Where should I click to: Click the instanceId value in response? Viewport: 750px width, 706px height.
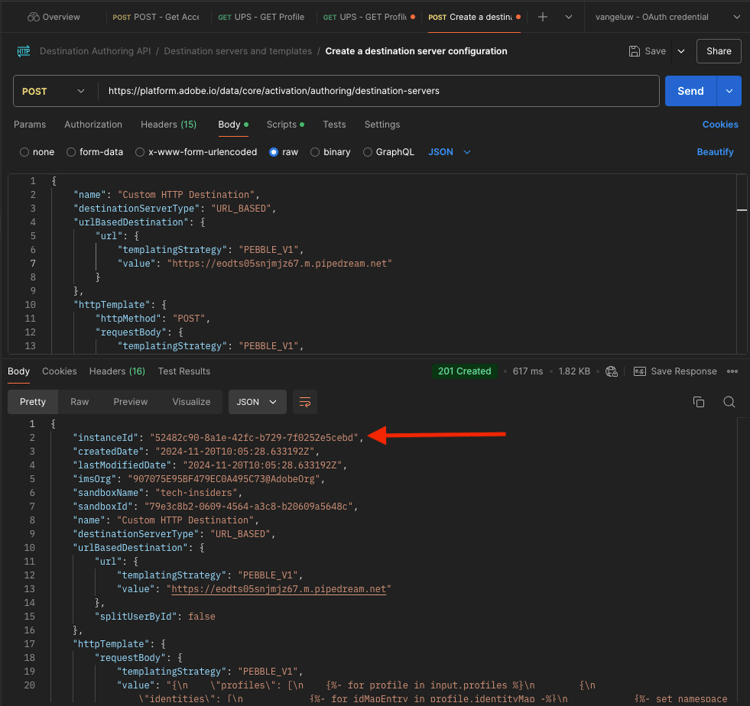pyautogui.click(x=254, y=438)
